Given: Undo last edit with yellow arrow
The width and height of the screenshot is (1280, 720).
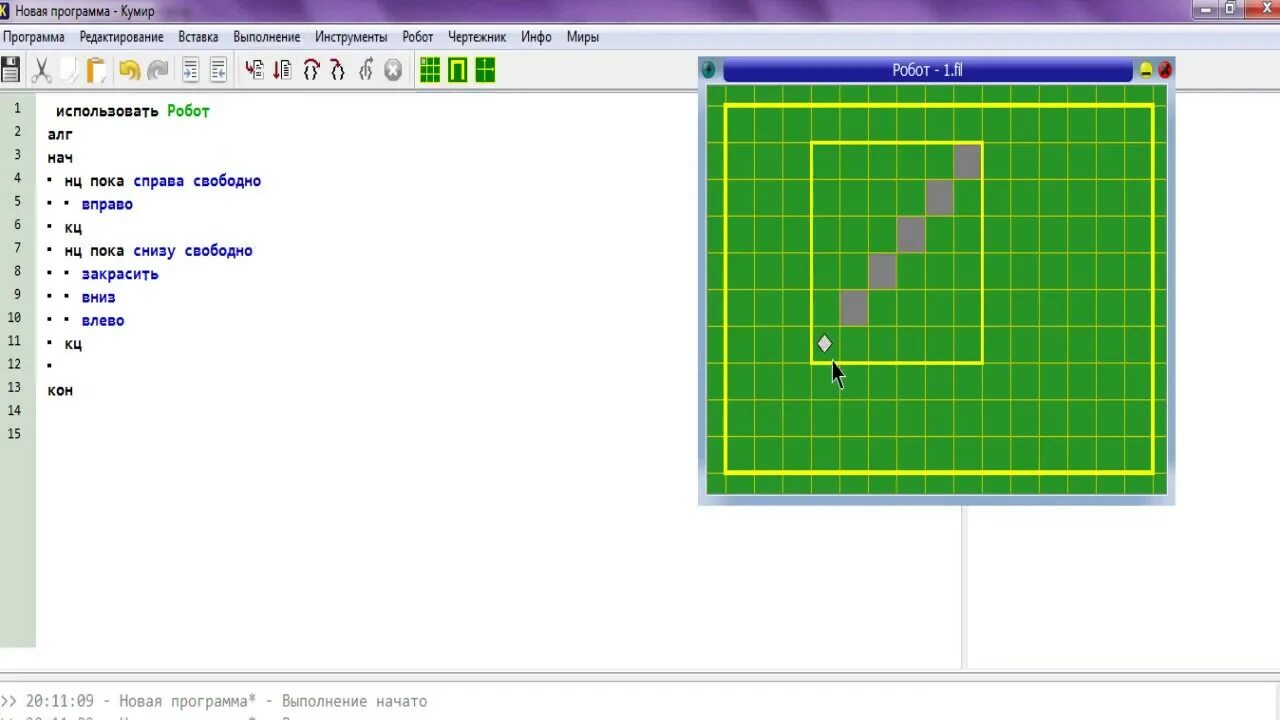Looking at the screenshot, I should click(x=129, y=70).
